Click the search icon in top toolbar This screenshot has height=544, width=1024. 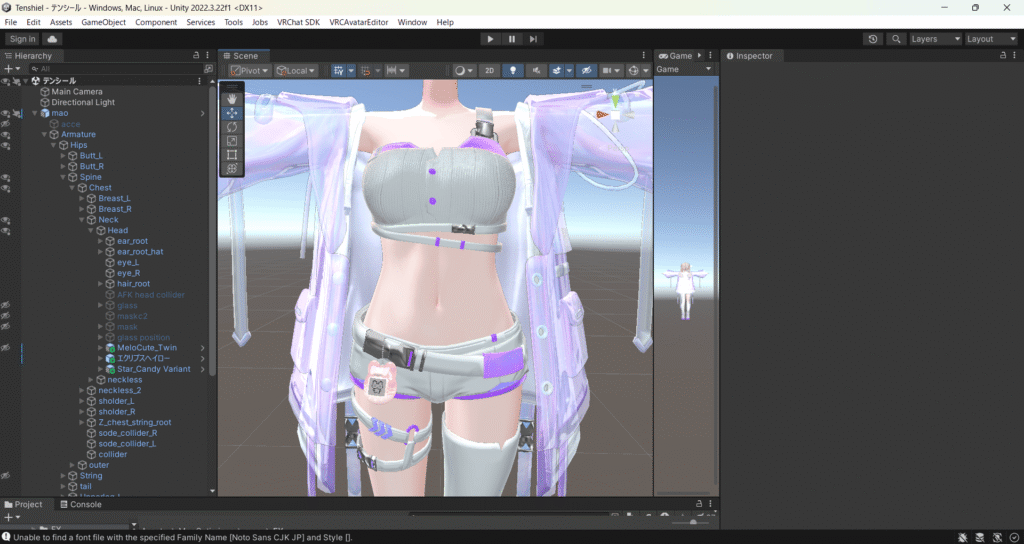[x=896, y=39]
